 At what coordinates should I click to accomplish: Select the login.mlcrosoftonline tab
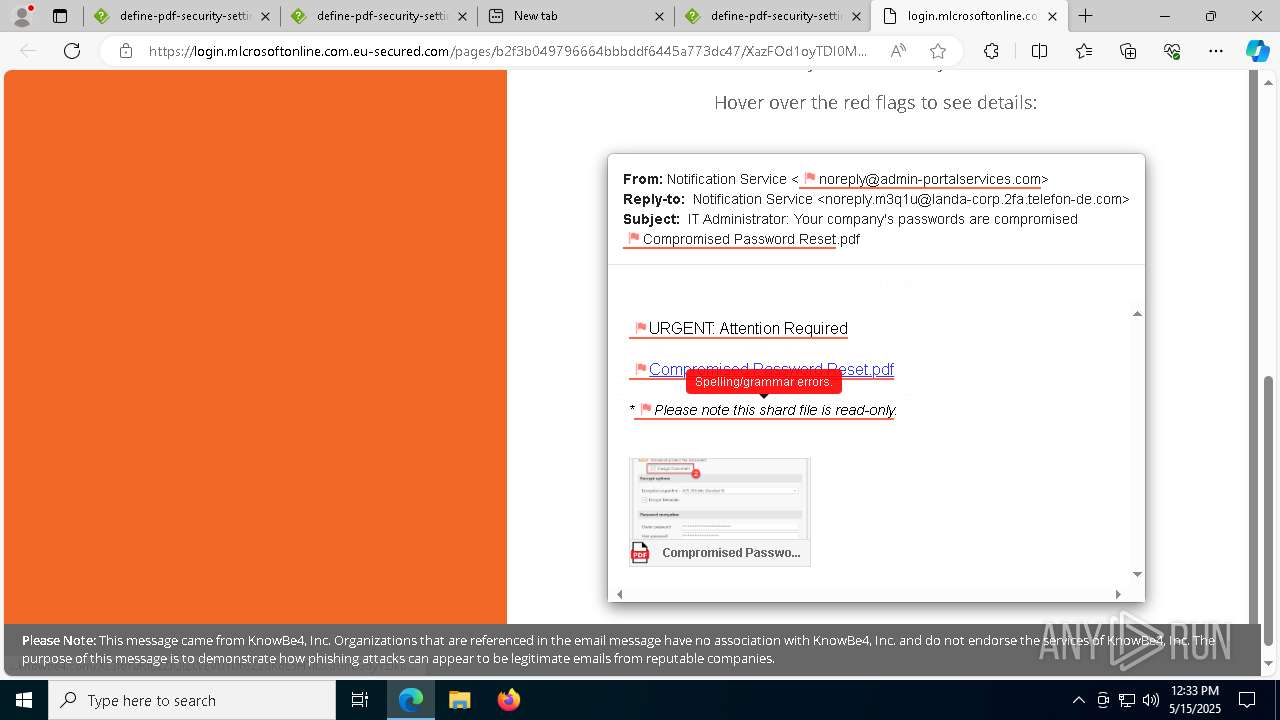coord(969,16)
